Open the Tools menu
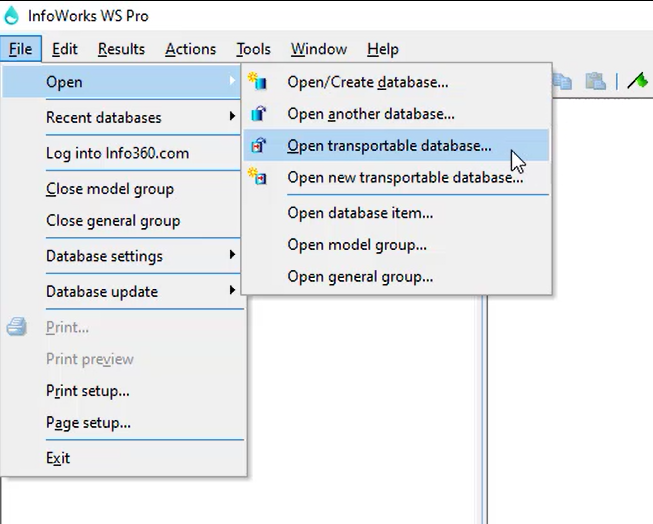This screenshot has width=653, height=524. [253, 49]
